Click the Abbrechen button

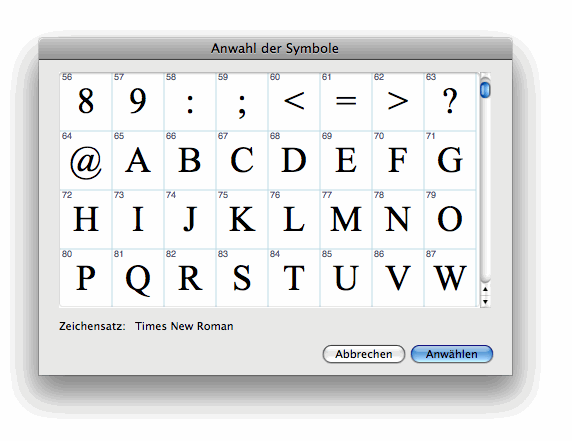pos(364,354)
